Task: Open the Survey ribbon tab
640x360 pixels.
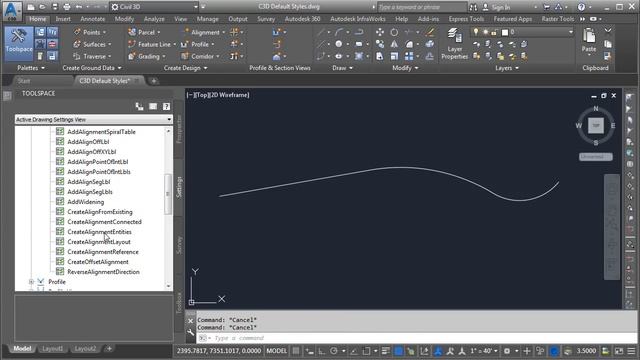Action: click(x=266, y=19)
